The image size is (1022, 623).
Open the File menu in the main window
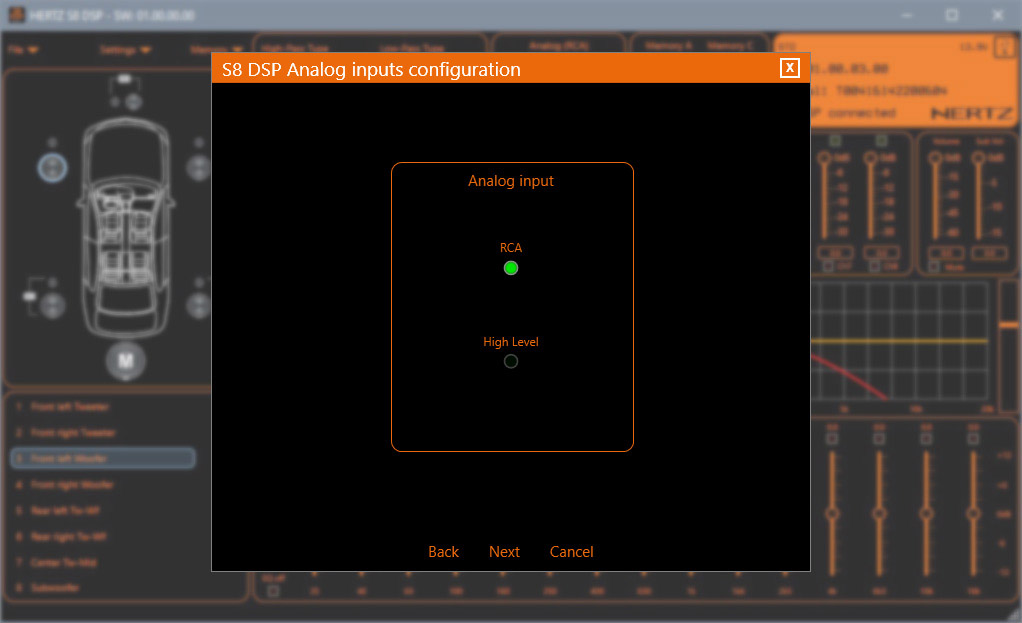click(x=23, y=50)
